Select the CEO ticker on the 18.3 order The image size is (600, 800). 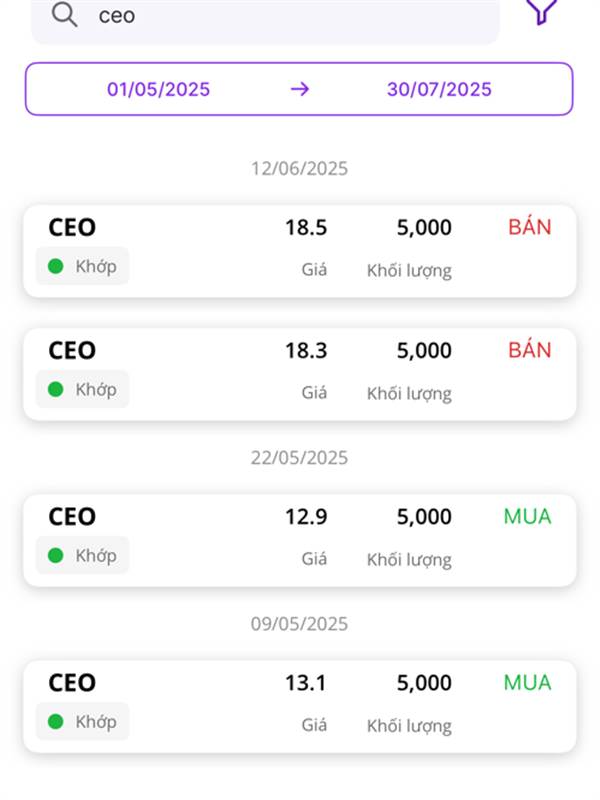click(72, 350)
